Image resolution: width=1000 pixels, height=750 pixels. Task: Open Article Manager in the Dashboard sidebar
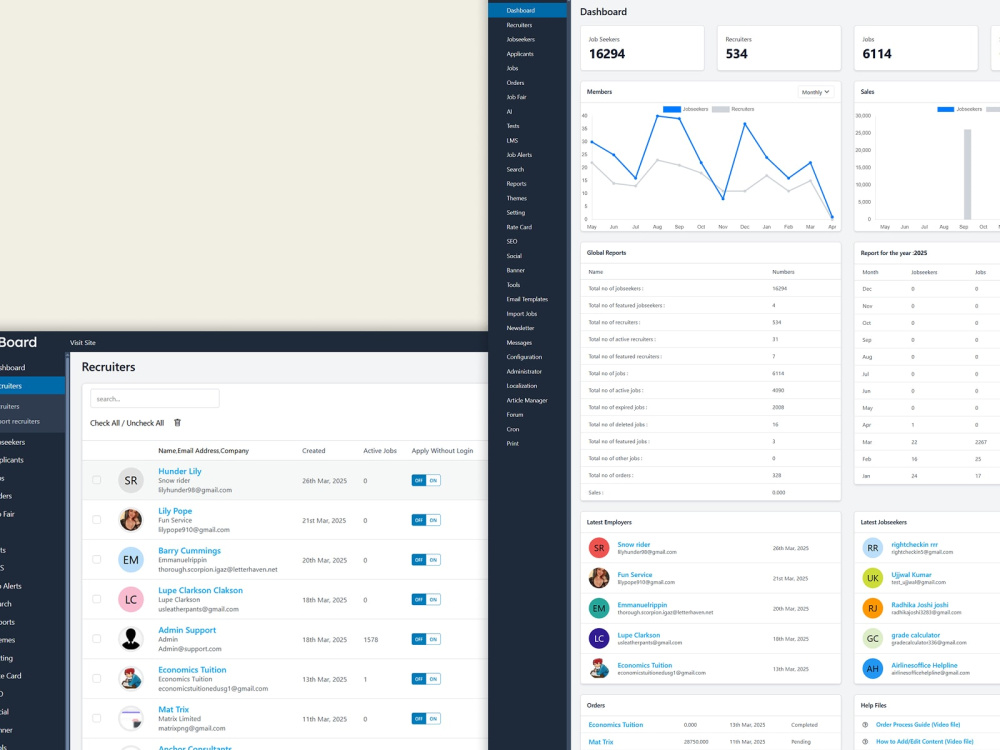pos(527,401)
